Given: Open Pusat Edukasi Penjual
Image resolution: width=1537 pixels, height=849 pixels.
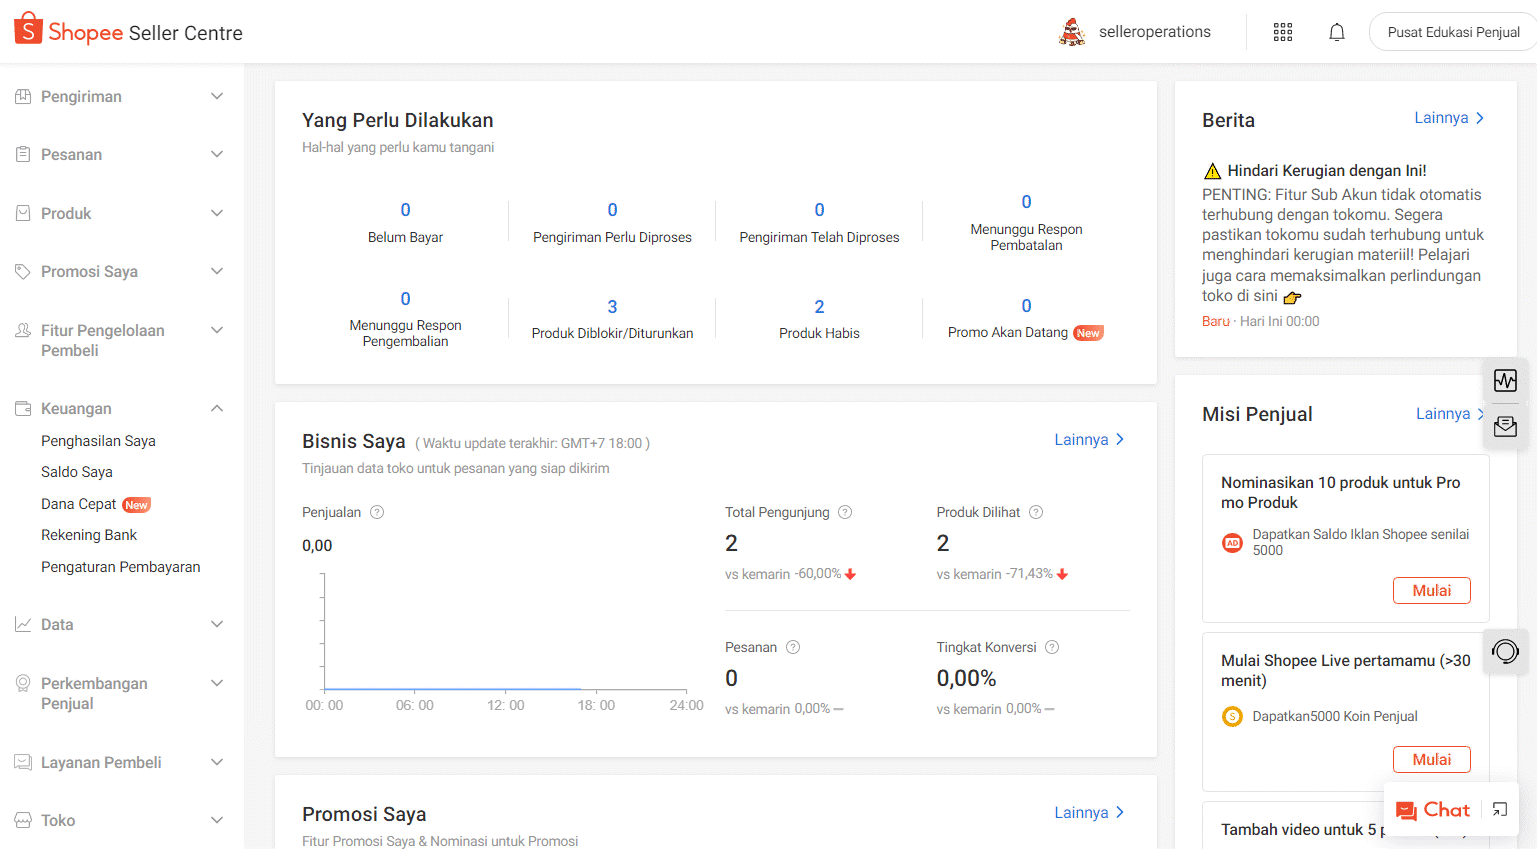Looking at the screenshot, I should coord(1453,32).
